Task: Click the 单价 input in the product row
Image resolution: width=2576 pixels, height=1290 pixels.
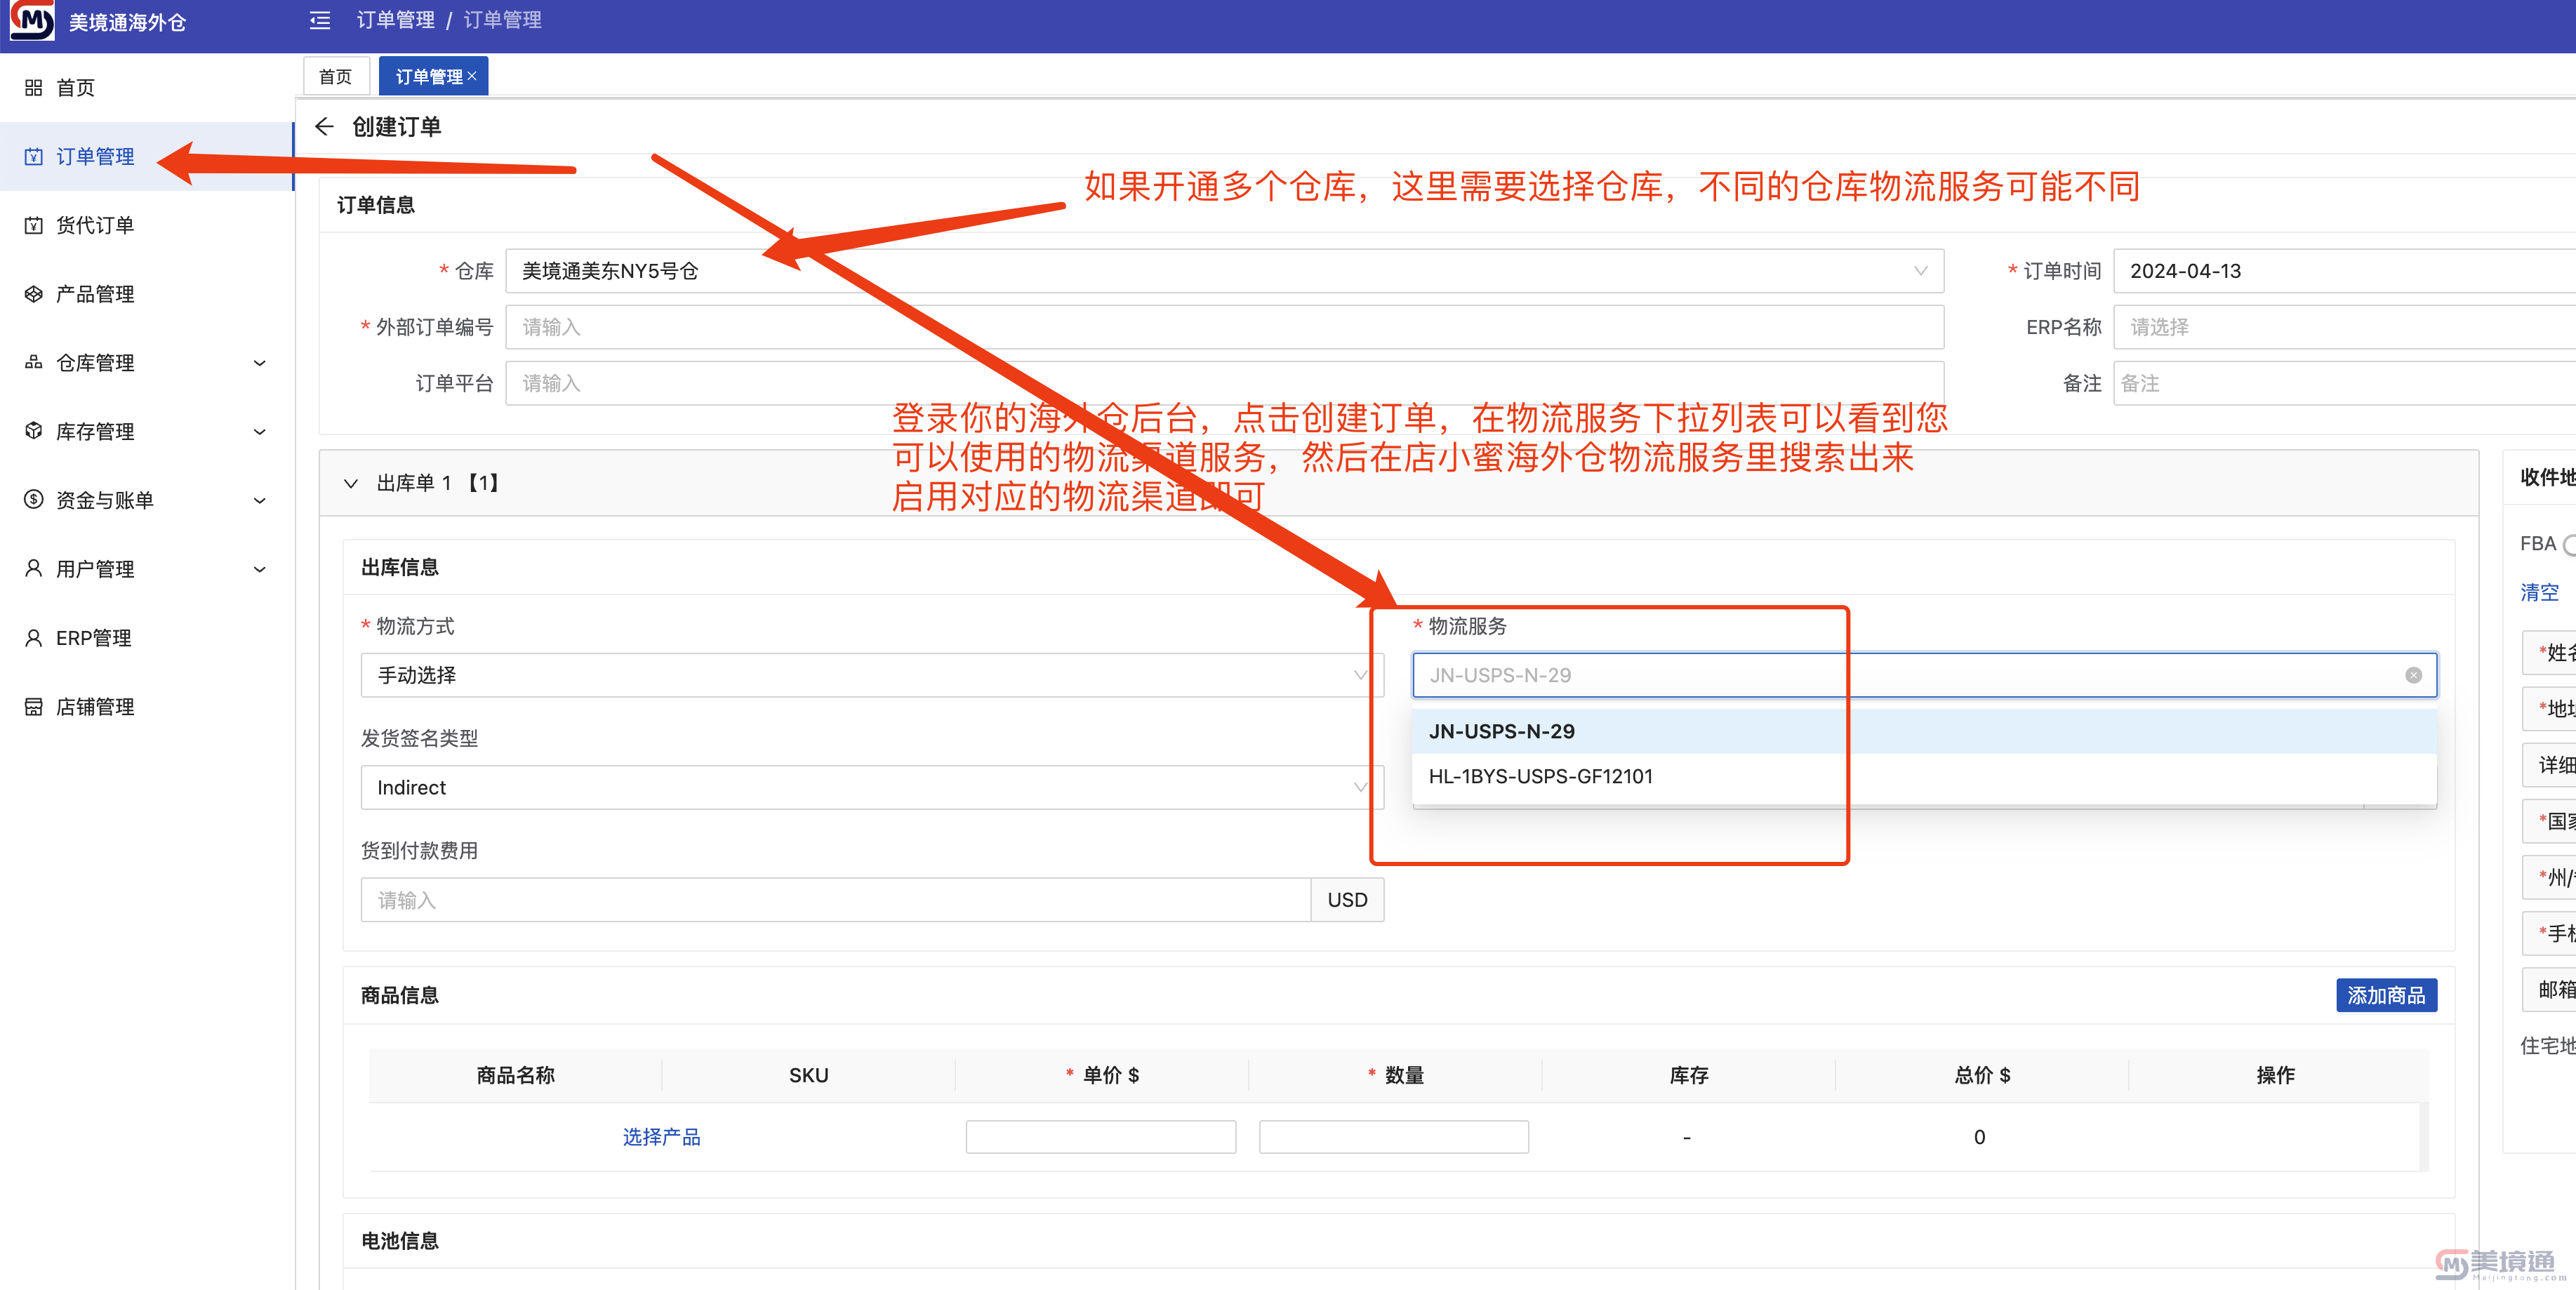Action: click(1101, 1137)
